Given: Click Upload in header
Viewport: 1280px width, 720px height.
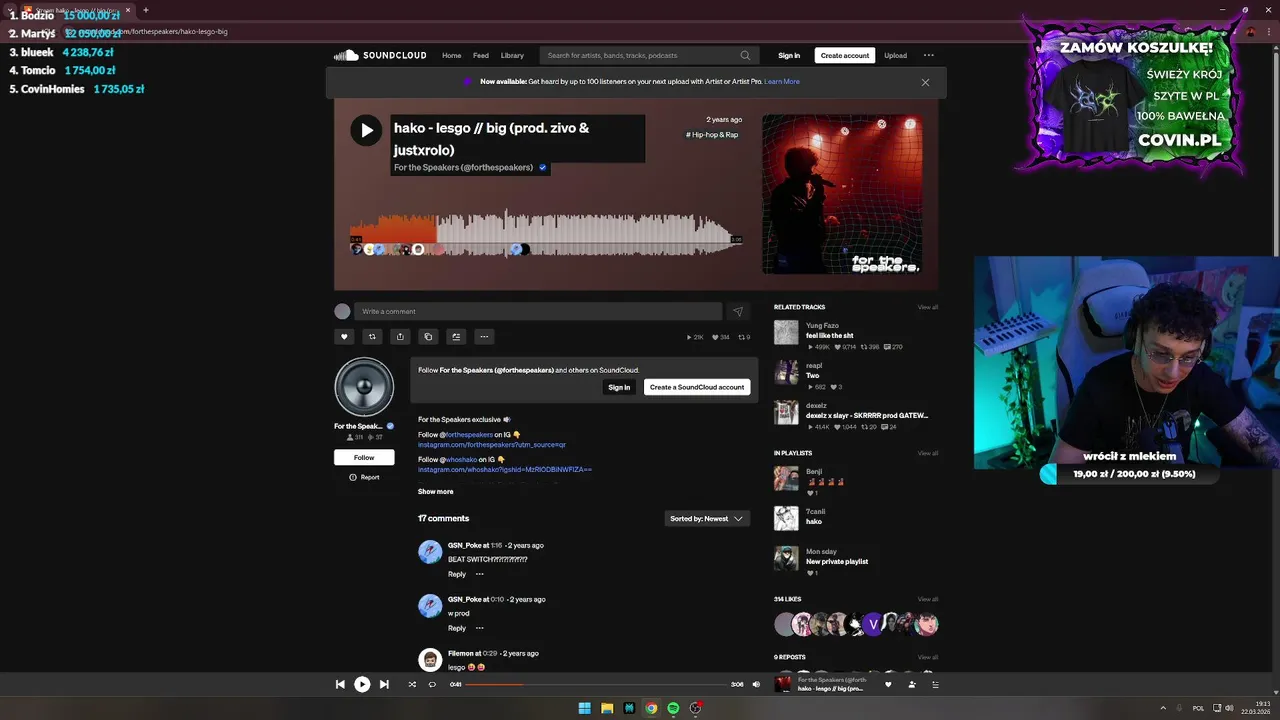Looking at the screenshot, I should click(895, 55).
